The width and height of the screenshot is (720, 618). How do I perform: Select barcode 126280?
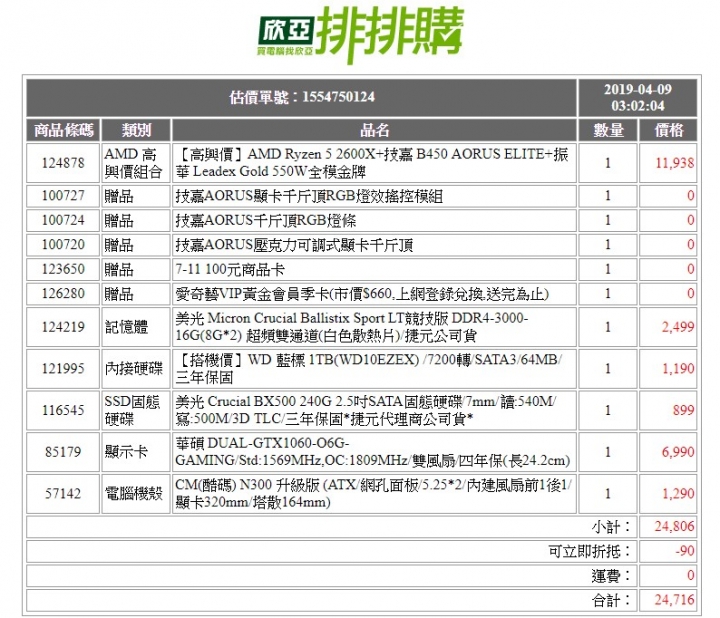point(63,293)
